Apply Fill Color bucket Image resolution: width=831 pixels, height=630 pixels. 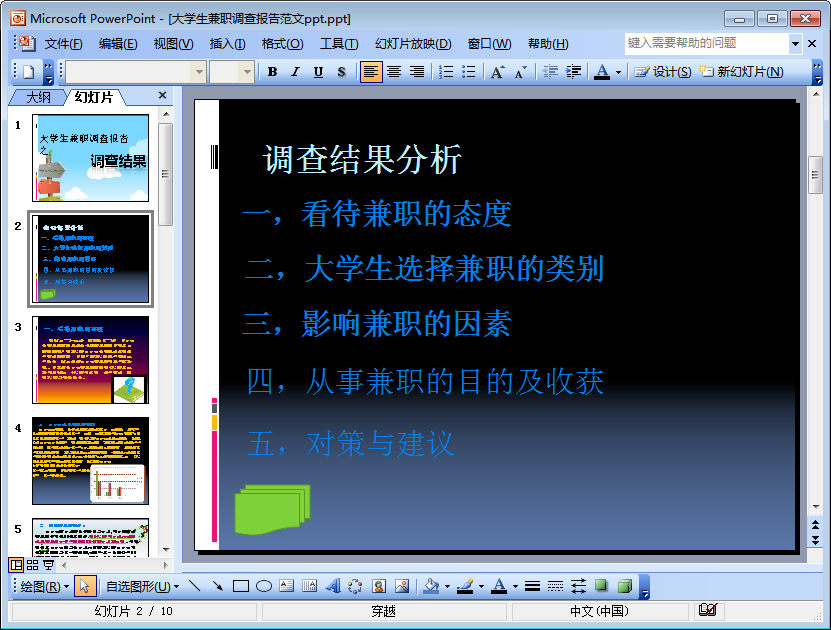[x=431, y=586]
